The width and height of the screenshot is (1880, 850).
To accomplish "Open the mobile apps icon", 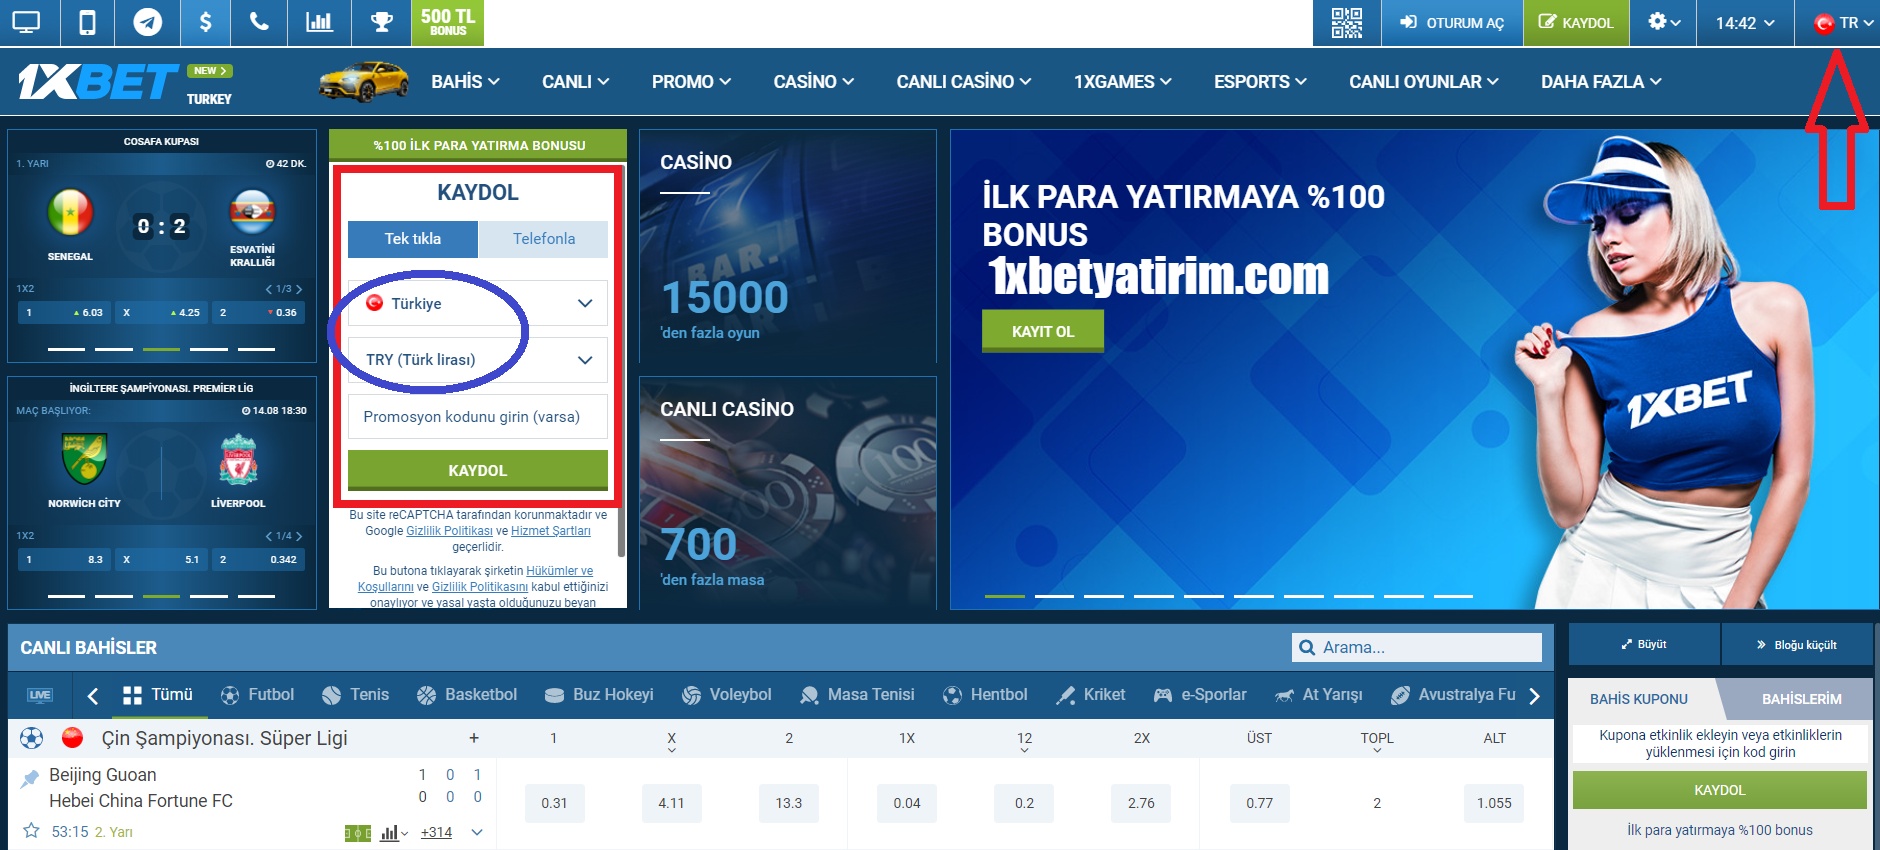I will (x=87, y=22).
